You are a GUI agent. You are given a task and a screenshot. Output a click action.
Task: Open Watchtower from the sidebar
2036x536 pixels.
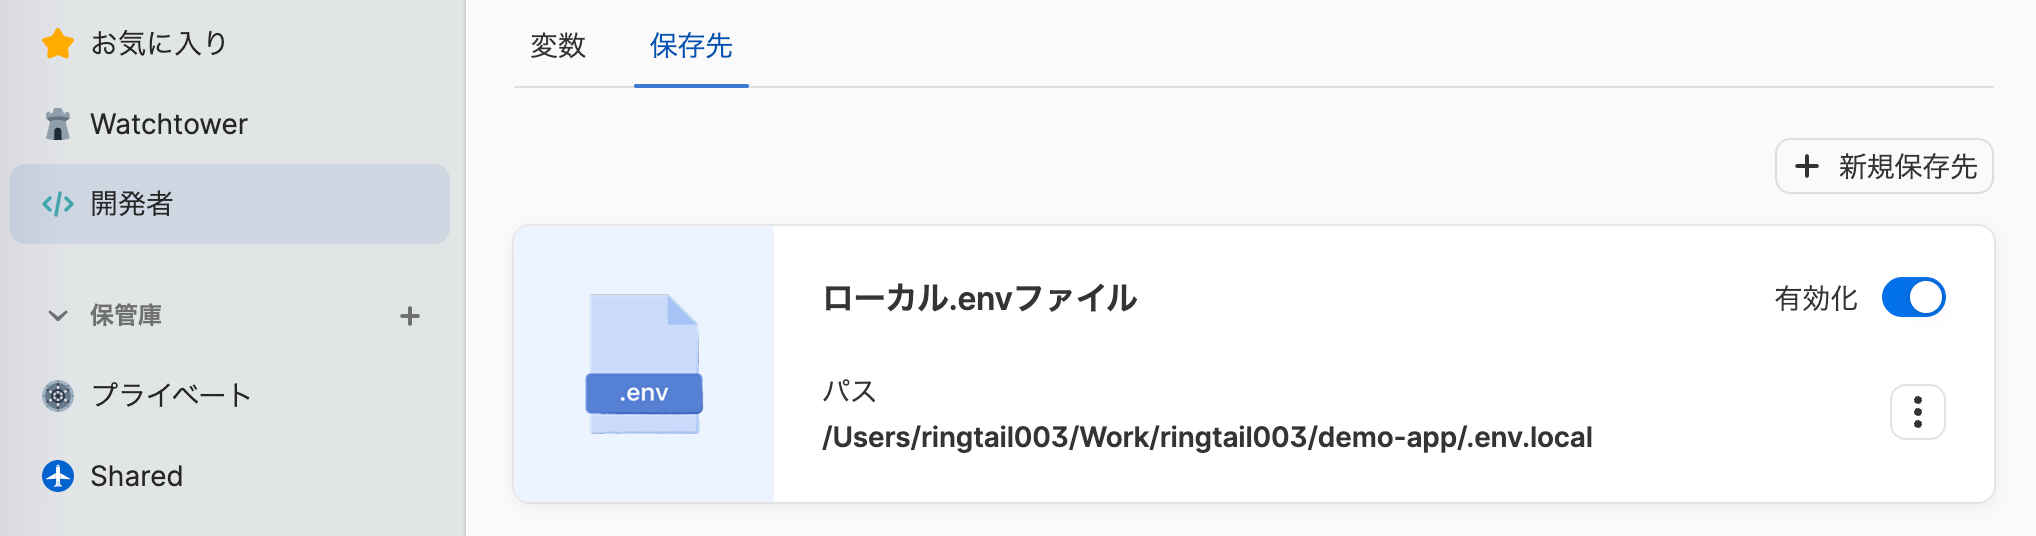169,124
